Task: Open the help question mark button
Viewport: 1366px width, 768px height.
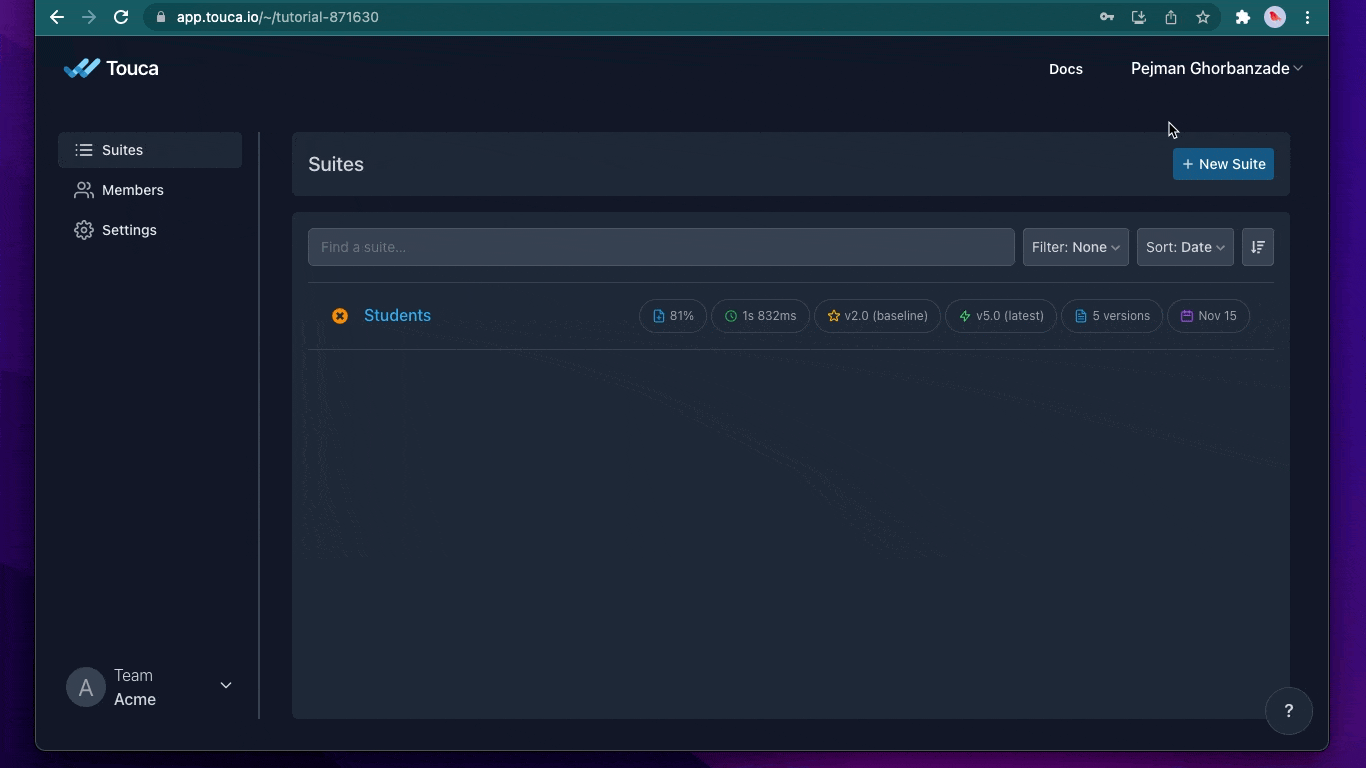Action: [x=1288, y=711]
